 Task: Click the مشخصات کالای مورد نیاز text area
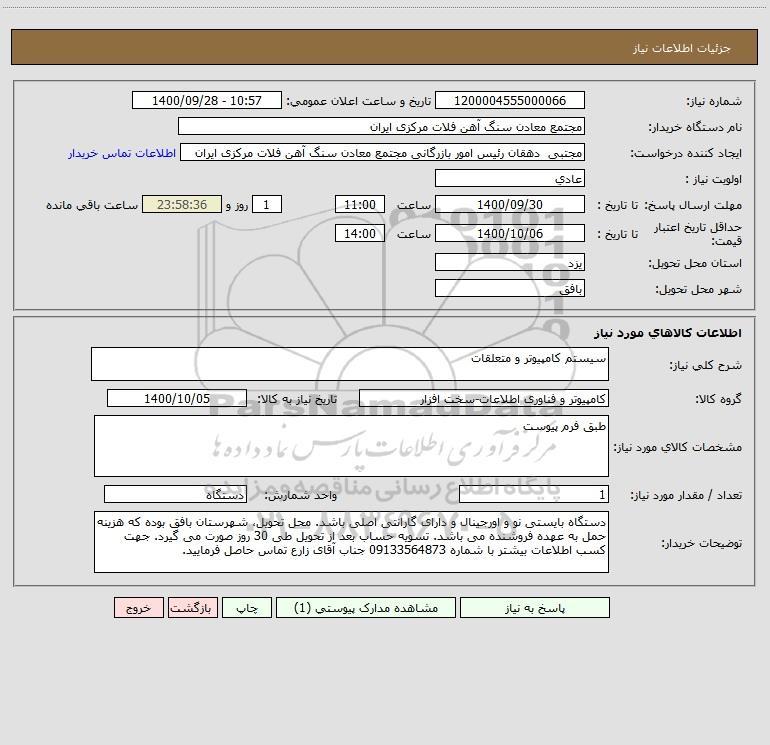[351, 446]
